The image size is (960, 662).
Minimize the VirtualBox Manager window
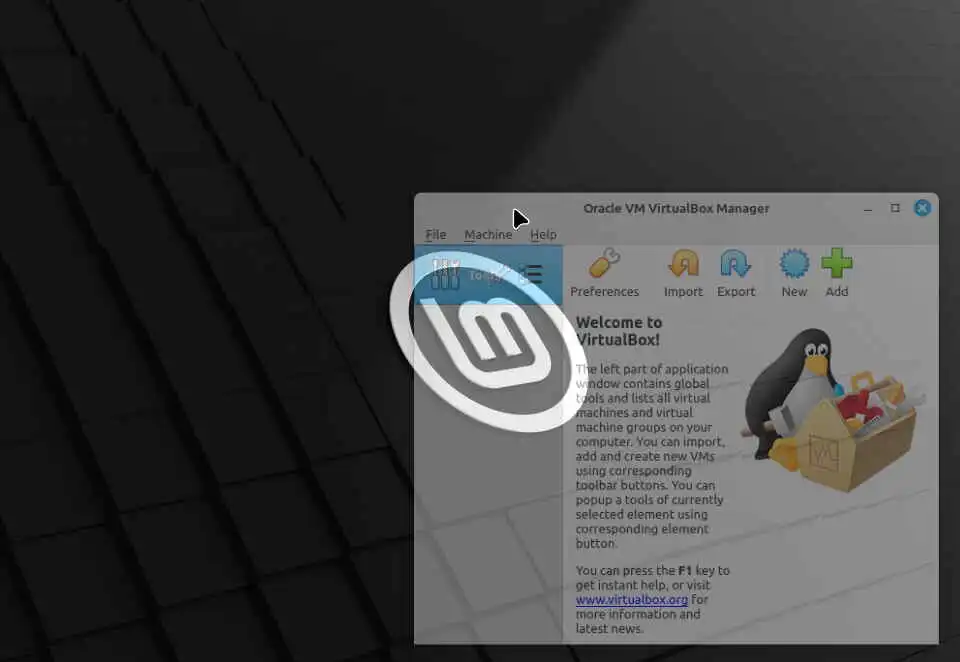(868, 209)
